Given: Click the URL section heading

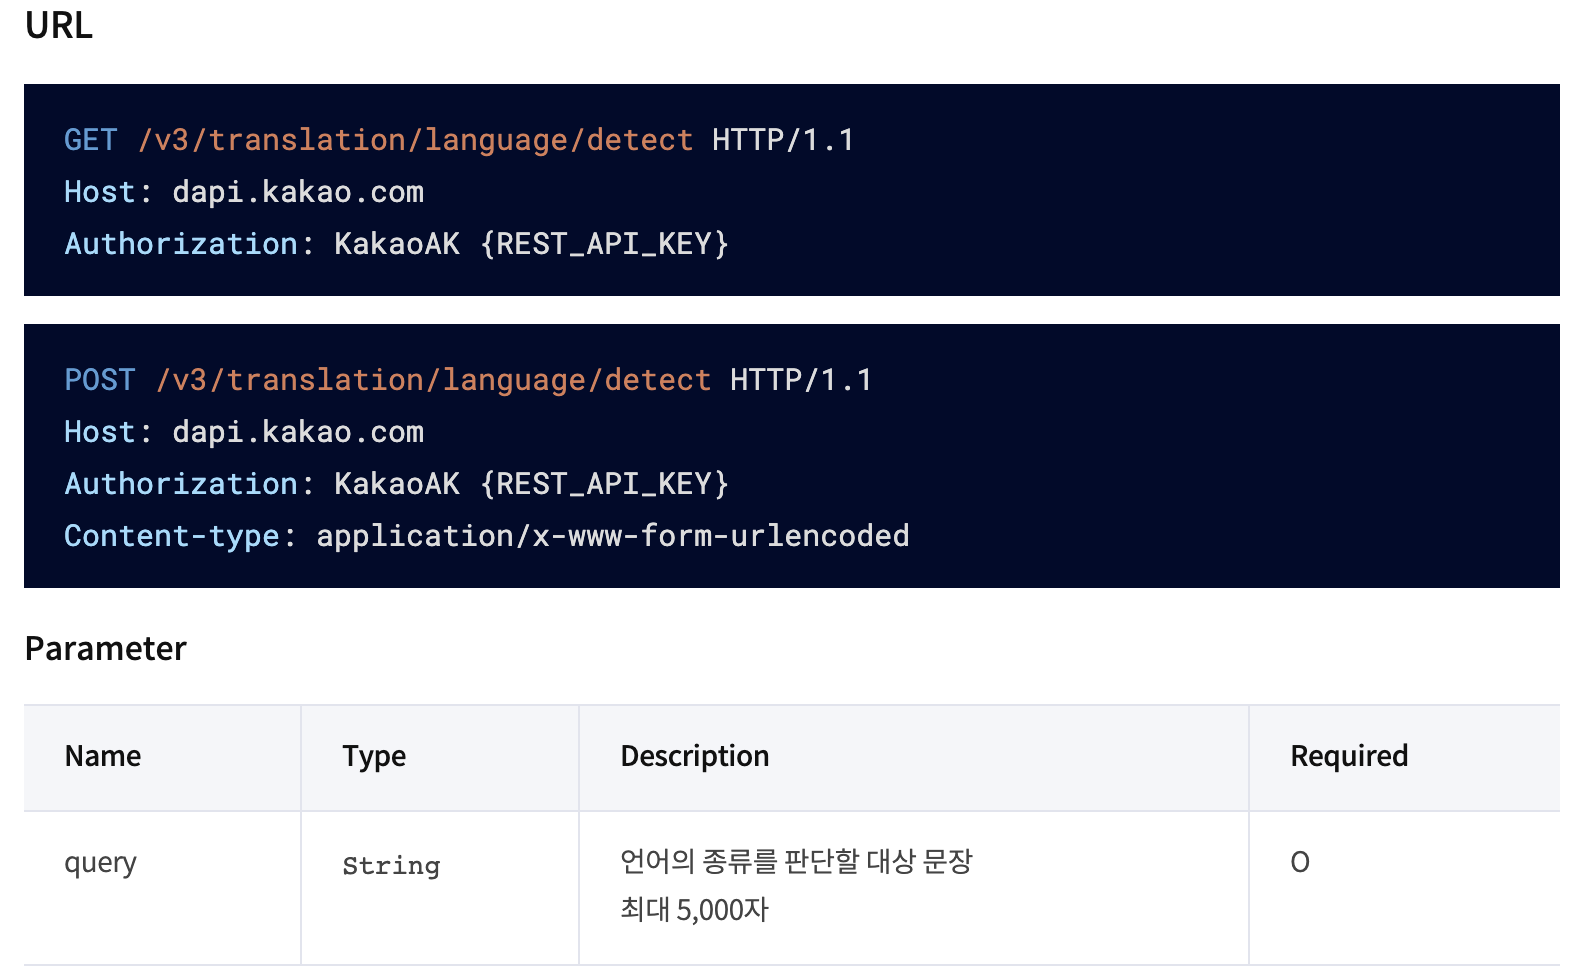Looking at the screenshot, I should point(59,25).
